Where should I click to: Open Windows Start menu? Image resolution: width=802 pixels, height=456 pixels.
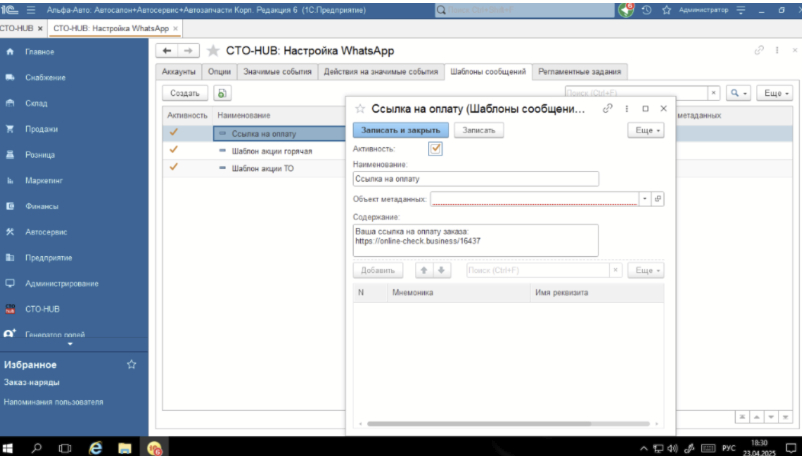click(x=8, y=448)
